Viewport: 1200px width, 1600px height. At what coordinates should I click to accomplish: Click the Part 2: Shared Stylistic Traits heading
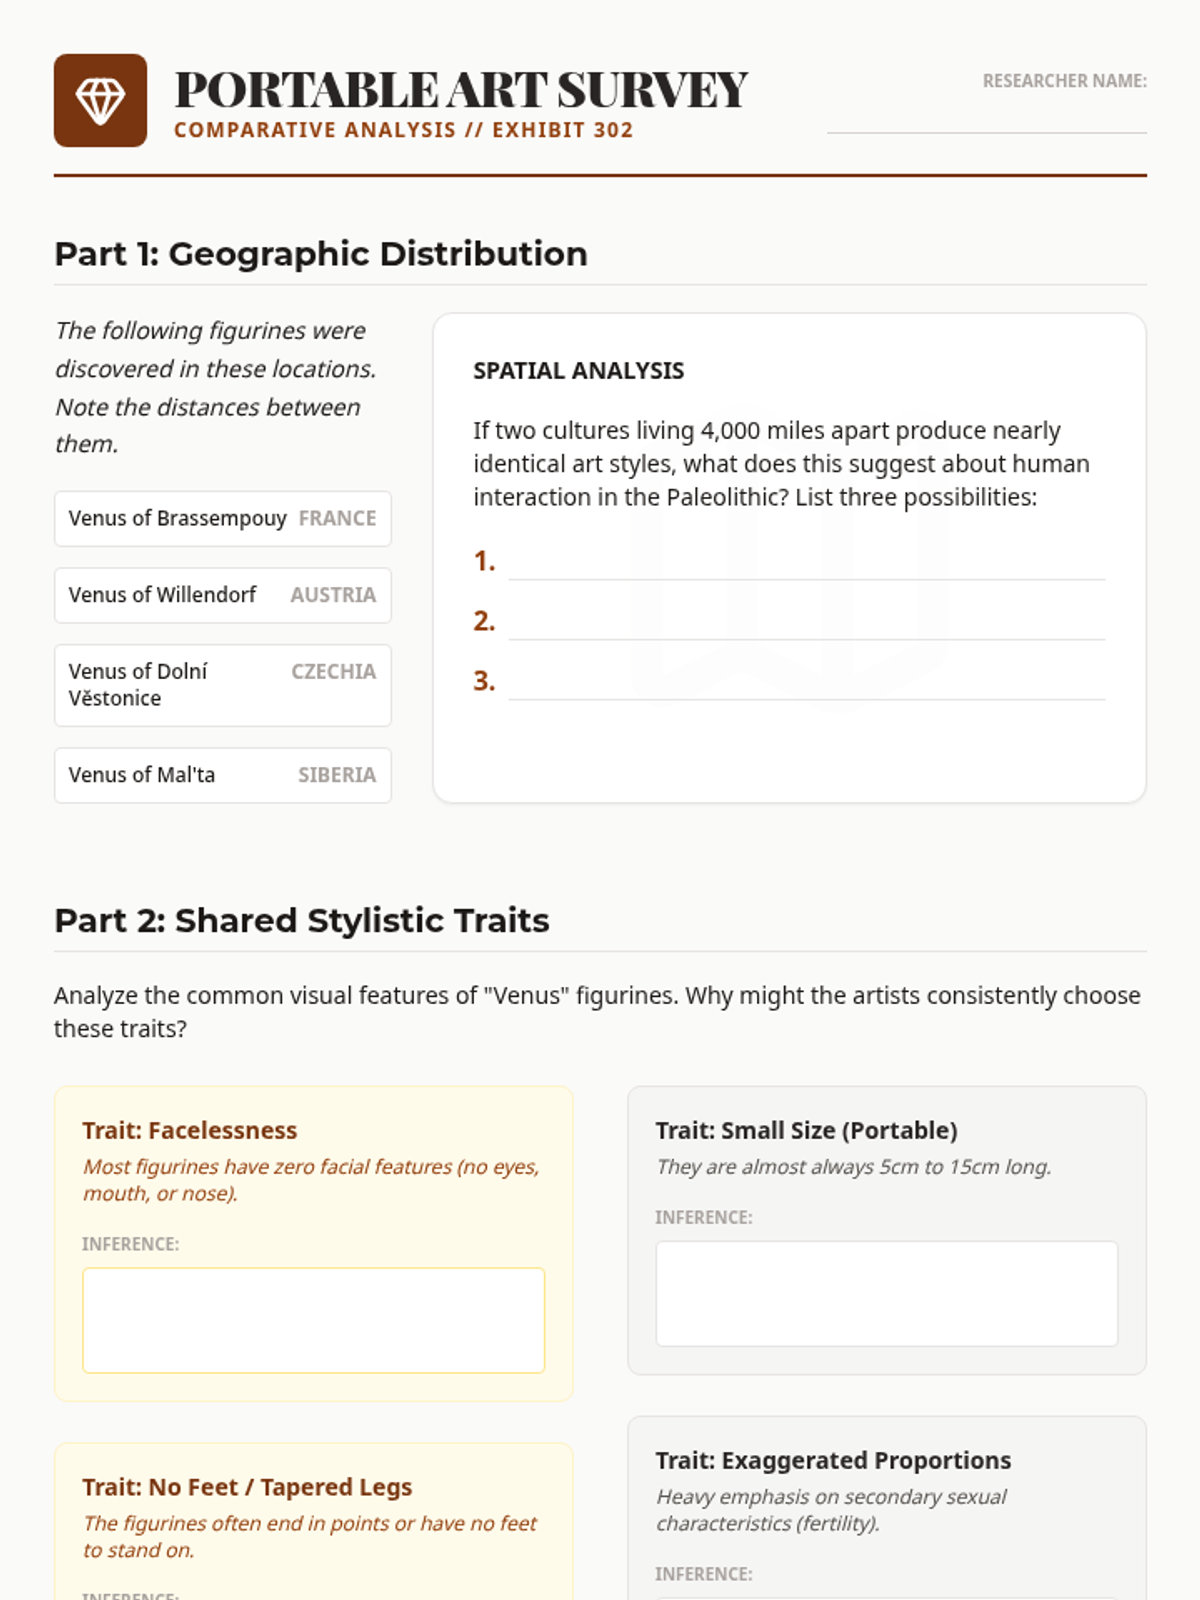tap(302, 920)
